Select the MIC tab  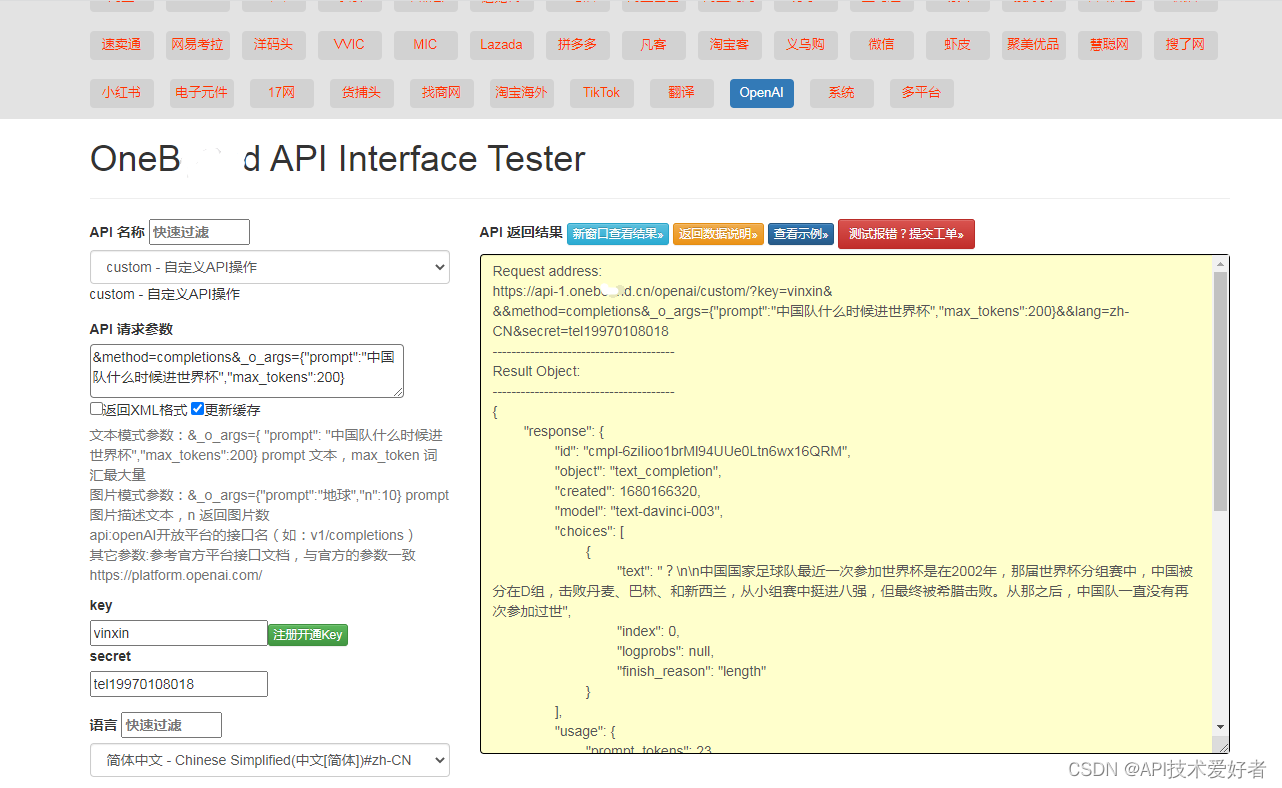(425, 45)
